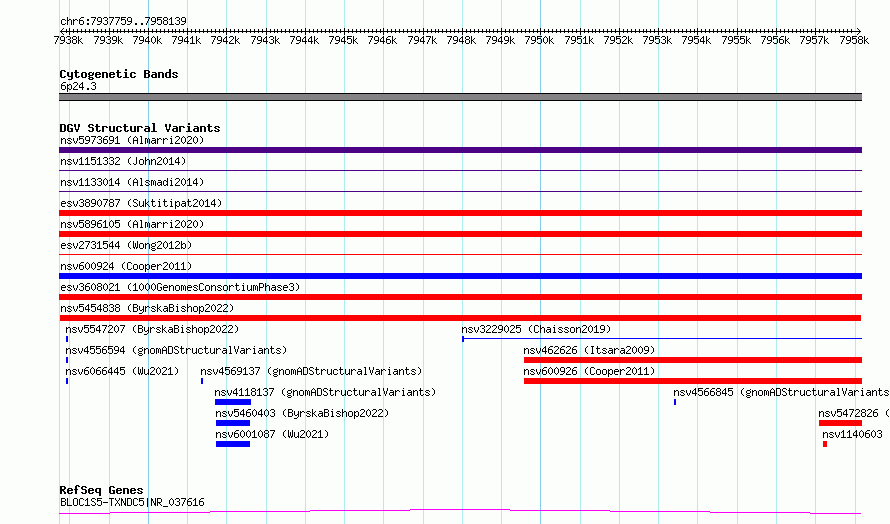Select nsv4556594 (gnomADStructuralVariants) label
Viewport: 890px width, 524px height.
(176, 350)
